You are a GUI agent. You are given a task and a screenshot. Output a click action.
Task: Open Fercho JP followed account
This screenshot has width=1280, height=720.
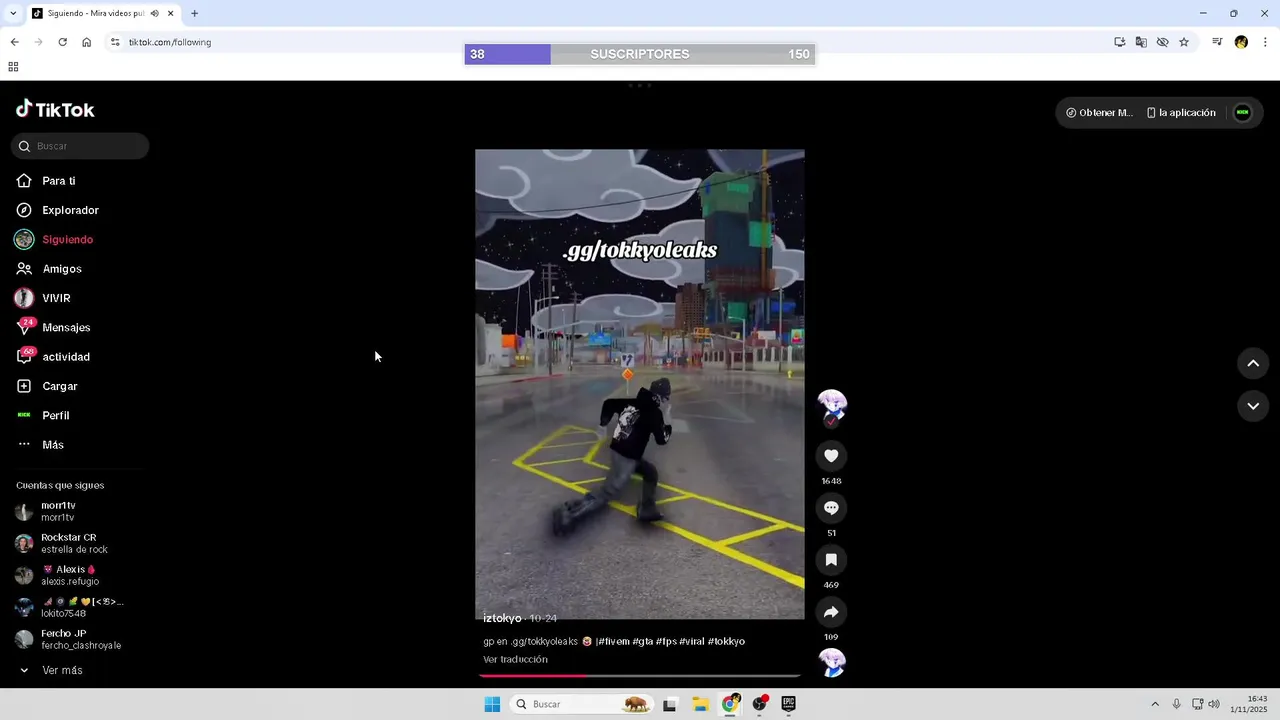click(70, 639)
